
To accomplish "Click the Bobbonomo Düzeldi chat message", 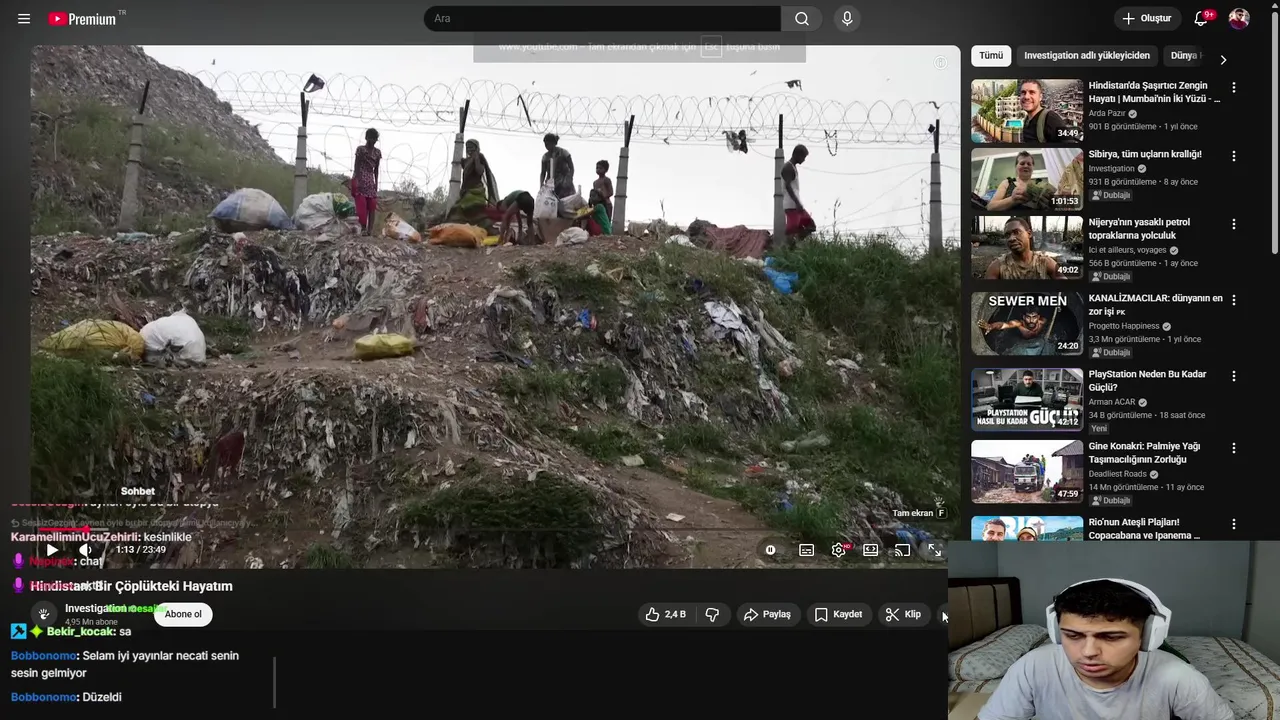I will pos(66,697).
